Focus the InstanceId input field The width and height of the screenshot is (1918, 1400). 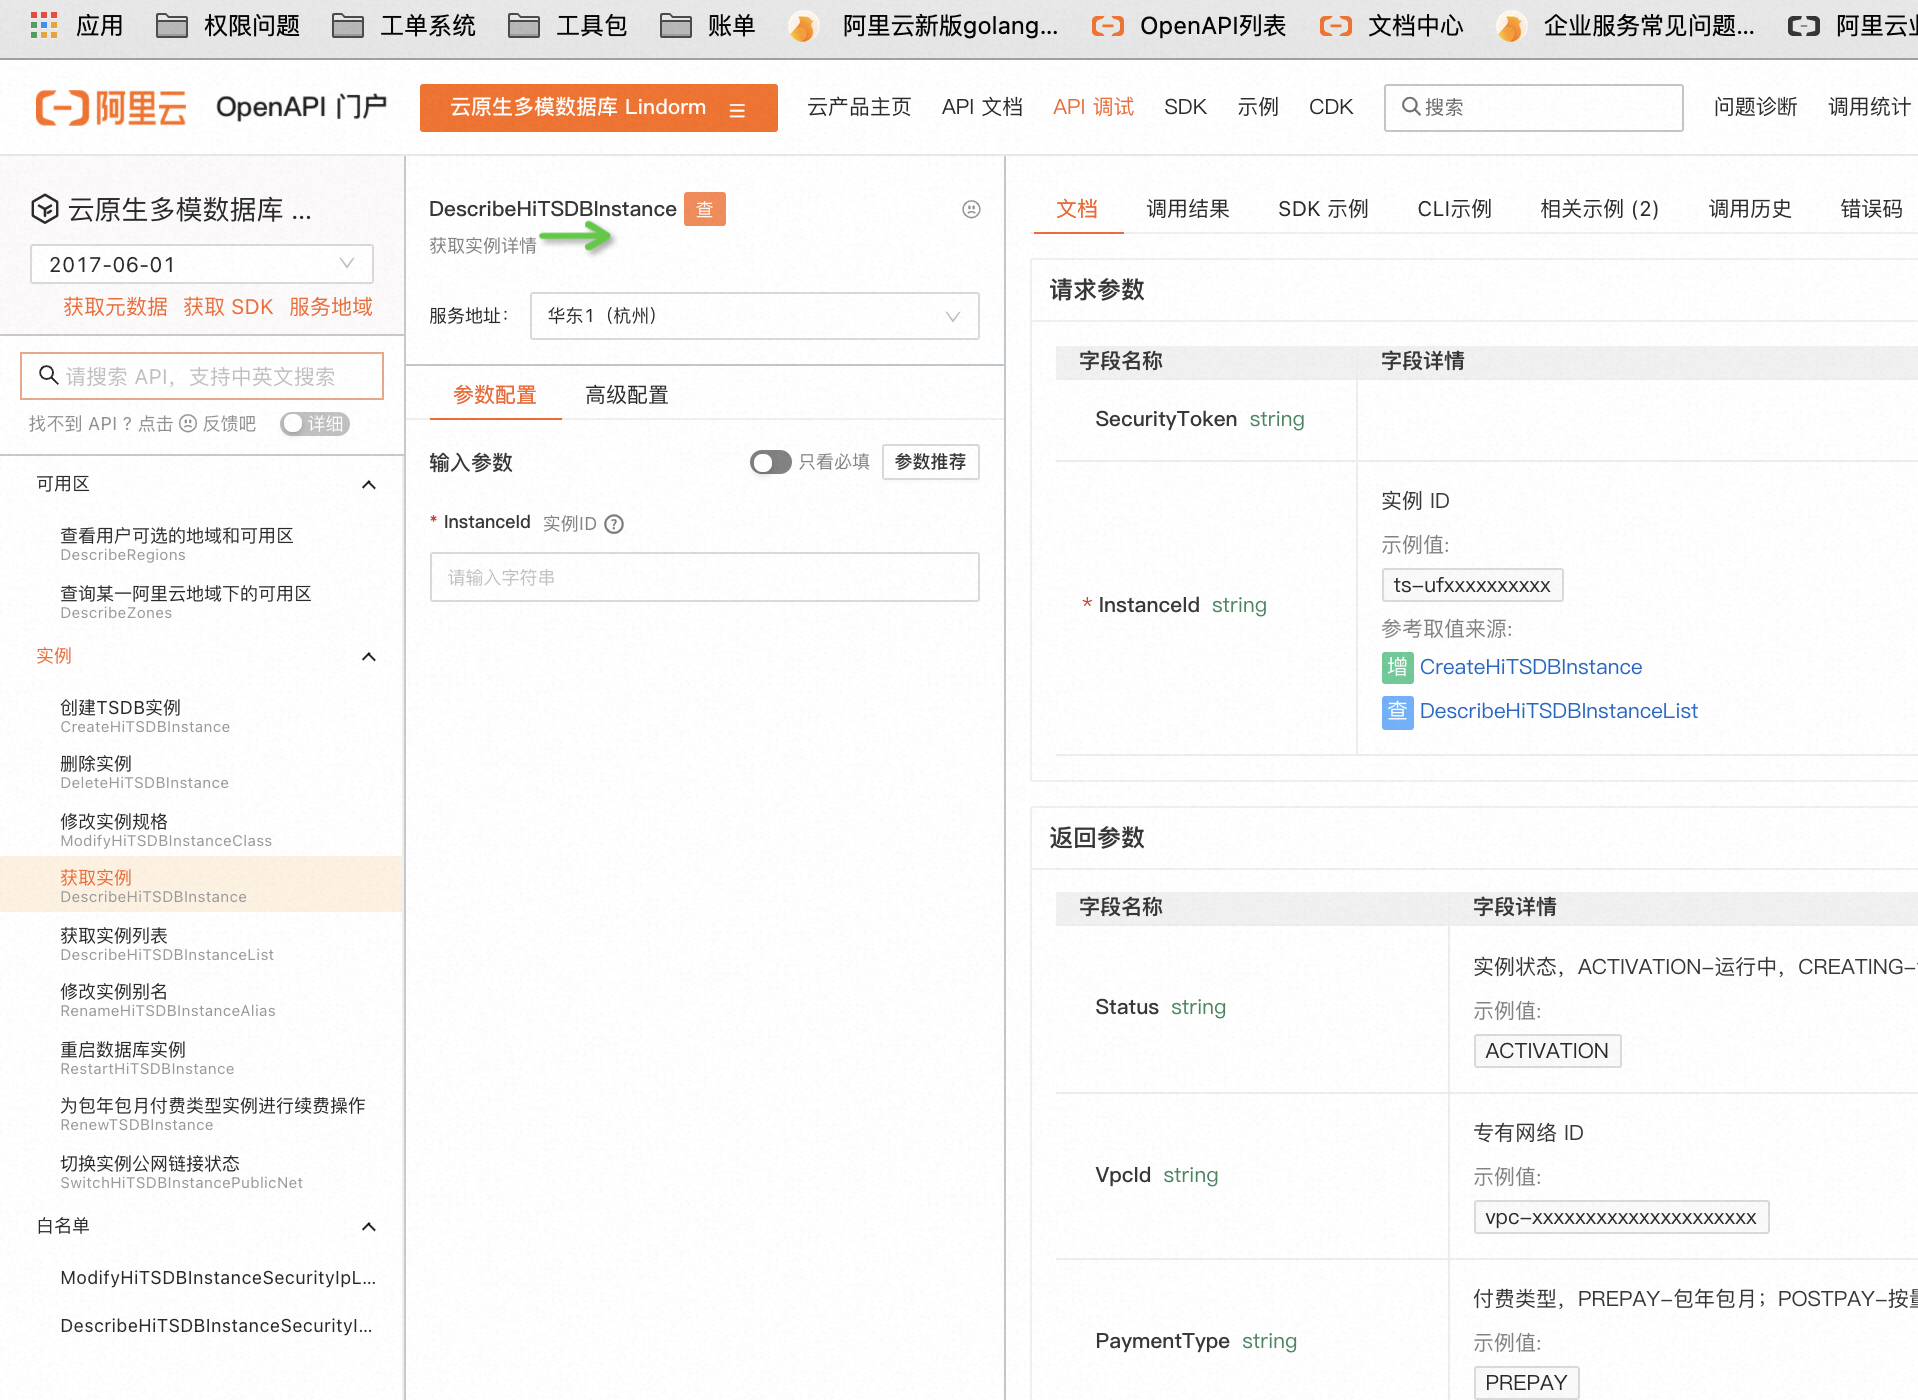tap(705, 577)
